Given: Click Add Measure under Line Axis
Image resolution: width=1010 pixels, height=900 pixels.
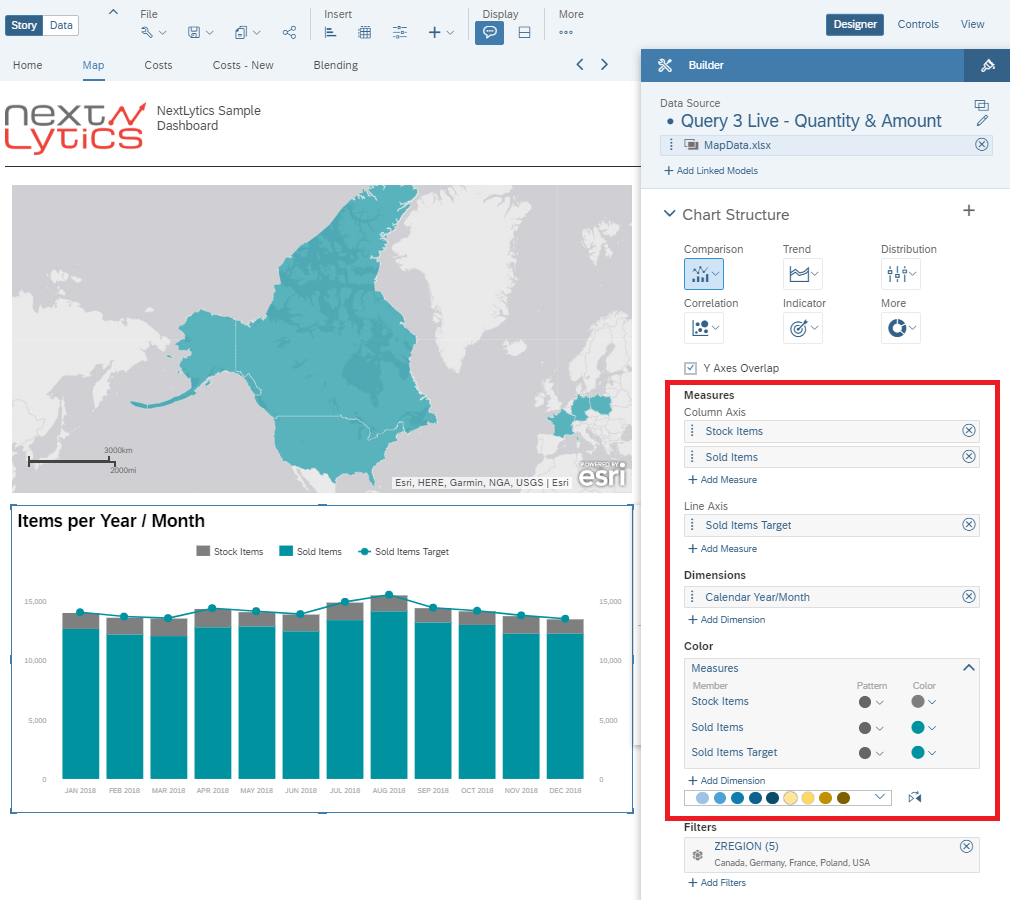Looking at the screenshot, I should [722, 548].
